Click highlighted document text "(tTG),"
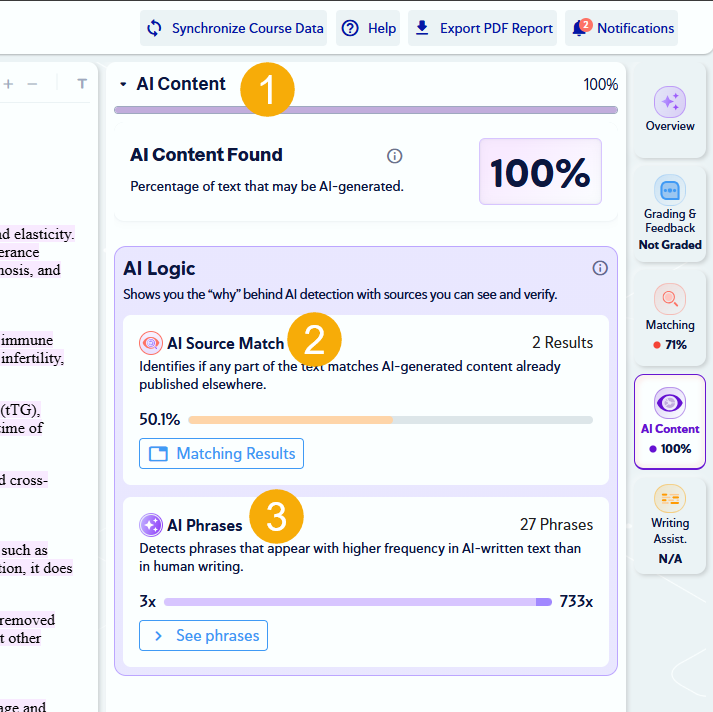 (x=20, y=410)
